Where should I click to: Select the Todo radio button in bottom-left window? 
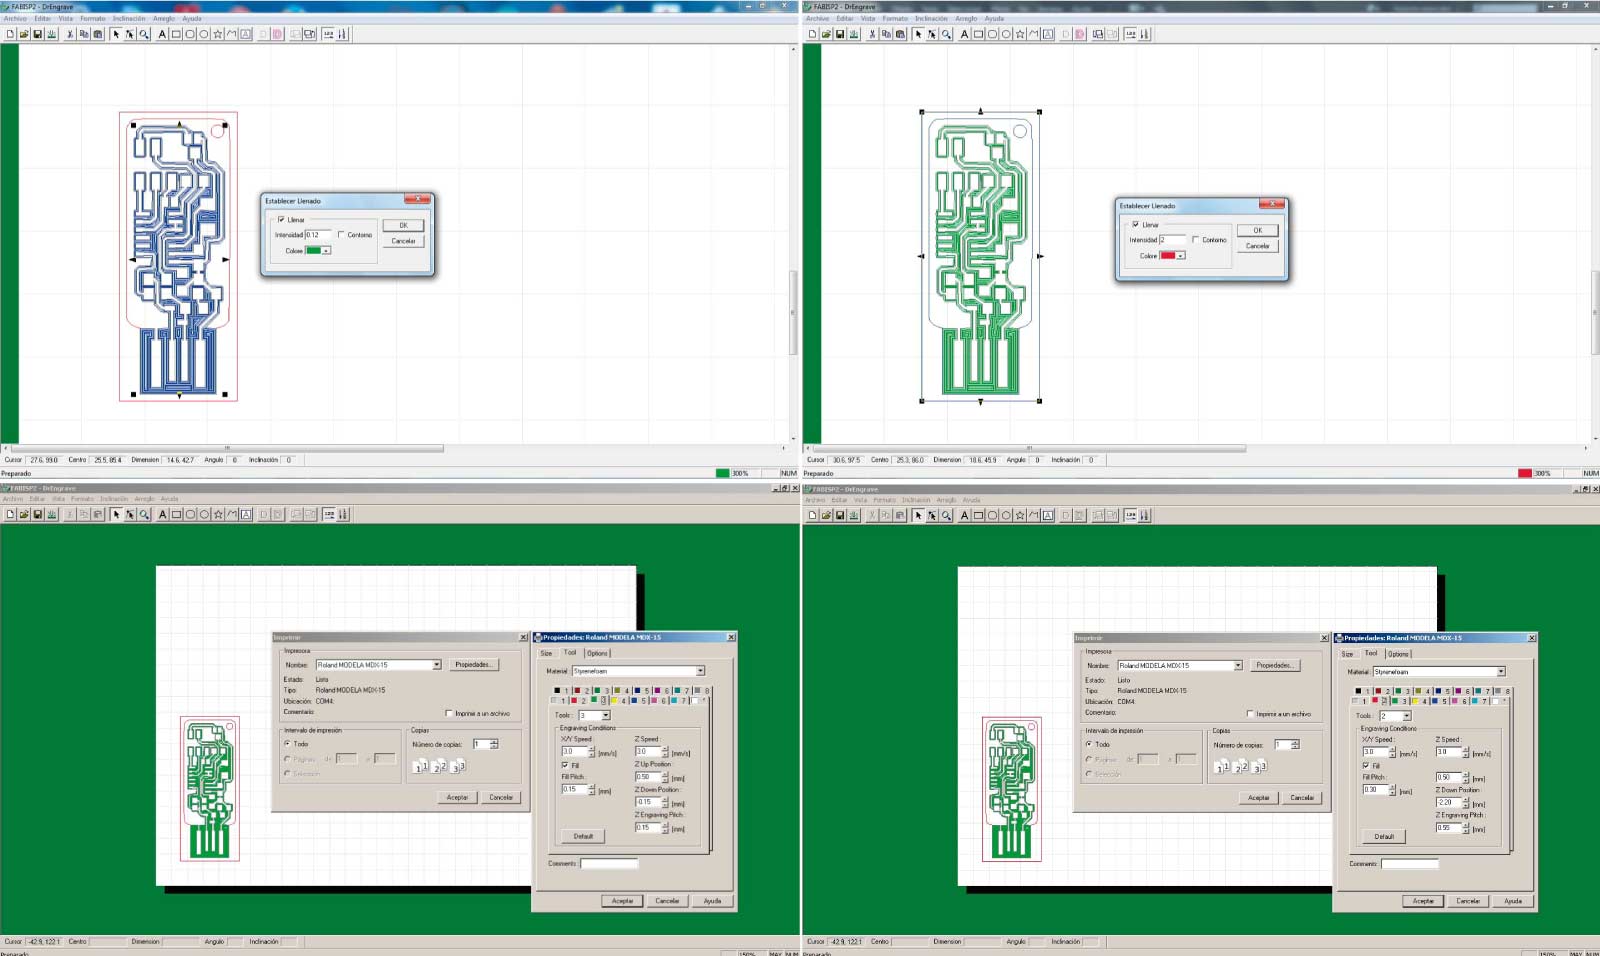(x=287, y=744)
